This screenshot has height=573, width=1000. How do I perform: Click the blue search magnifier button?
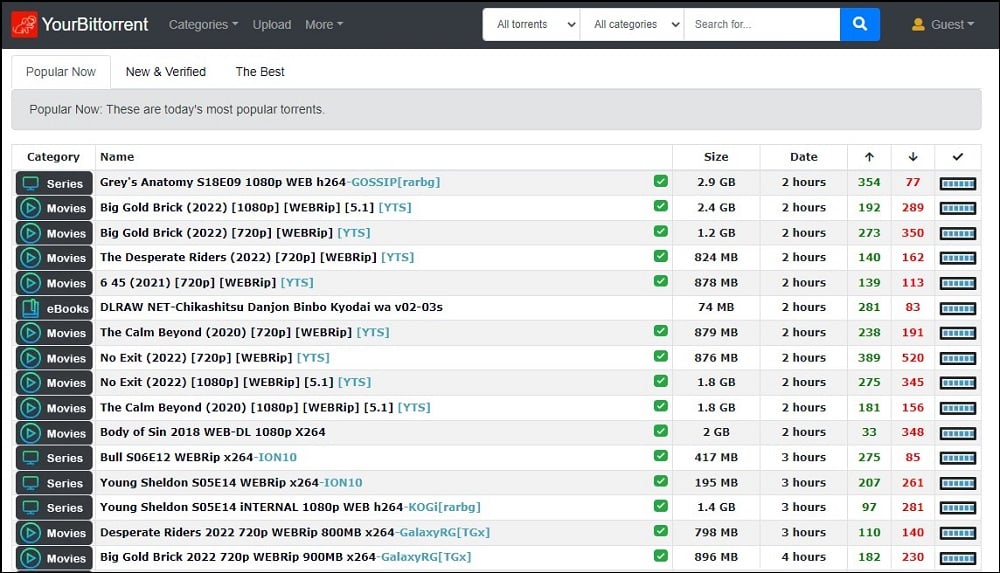[860, 24]
